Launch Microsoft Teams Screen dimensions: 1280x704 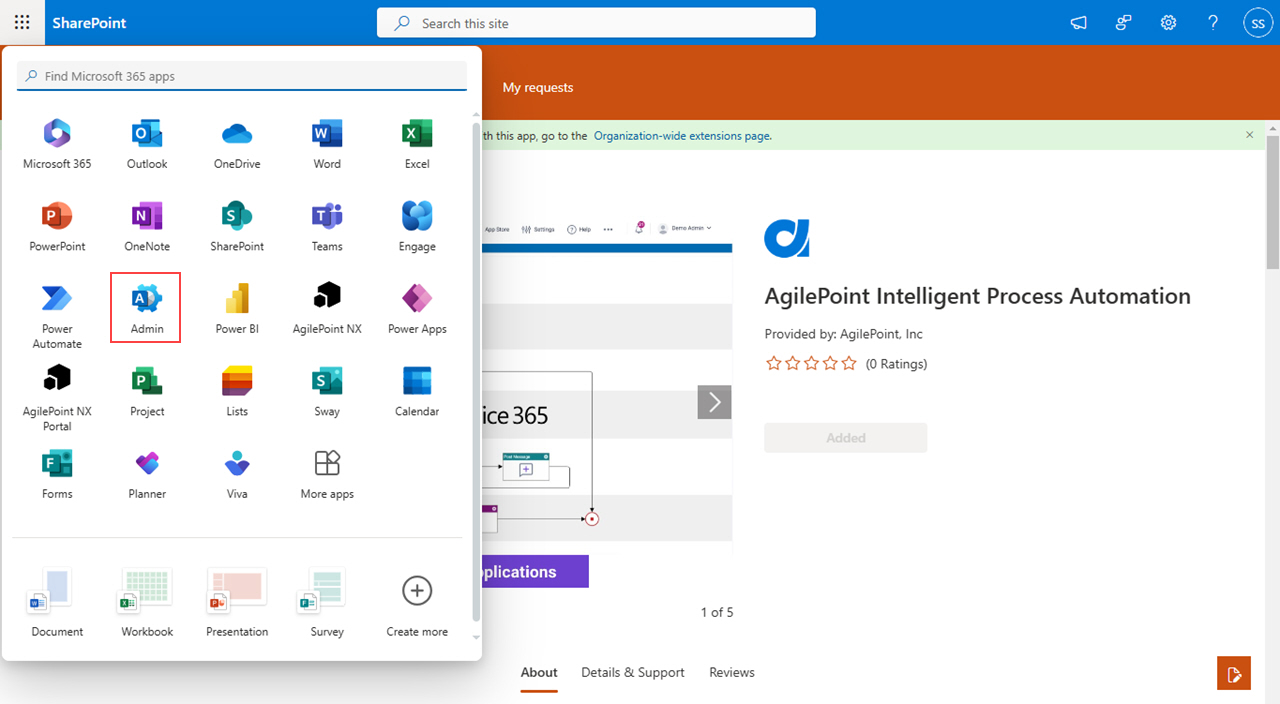coord(327,226)
